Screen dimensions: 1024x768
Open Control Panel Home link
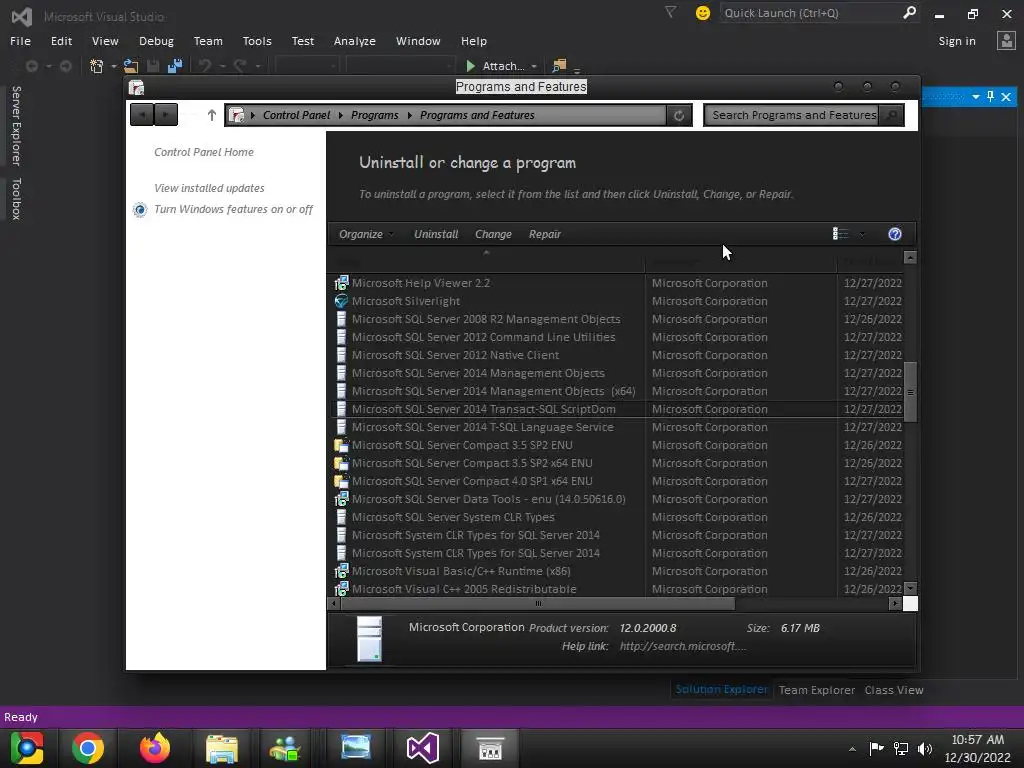point(204,152)
